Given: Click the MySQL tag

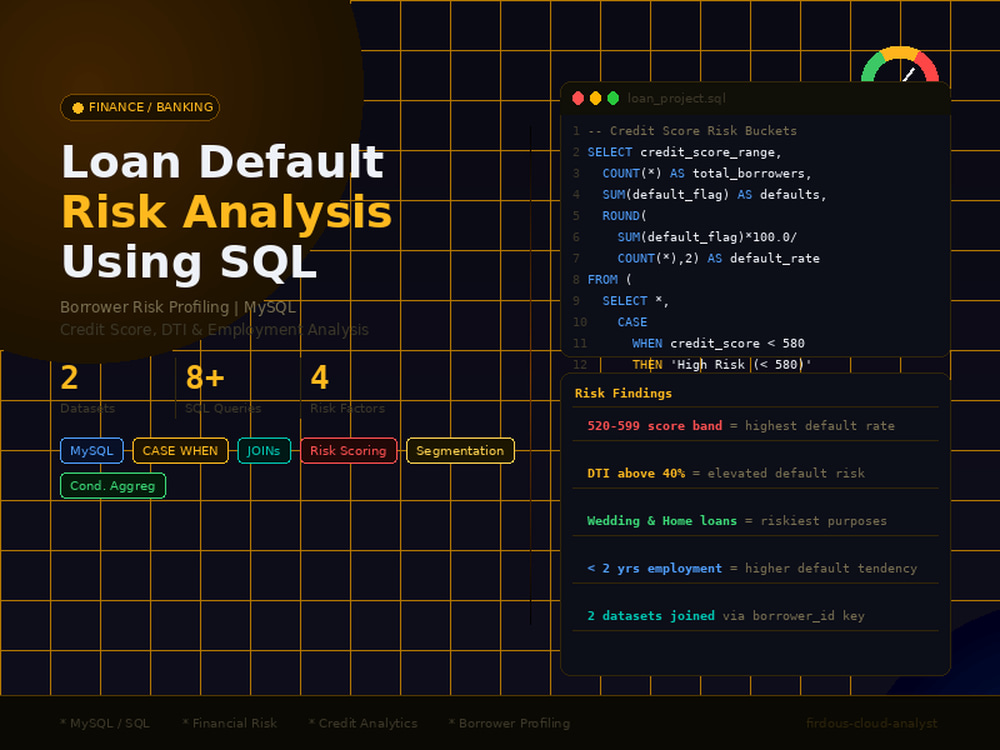Looking at the screenshot, I should [92, 450].
